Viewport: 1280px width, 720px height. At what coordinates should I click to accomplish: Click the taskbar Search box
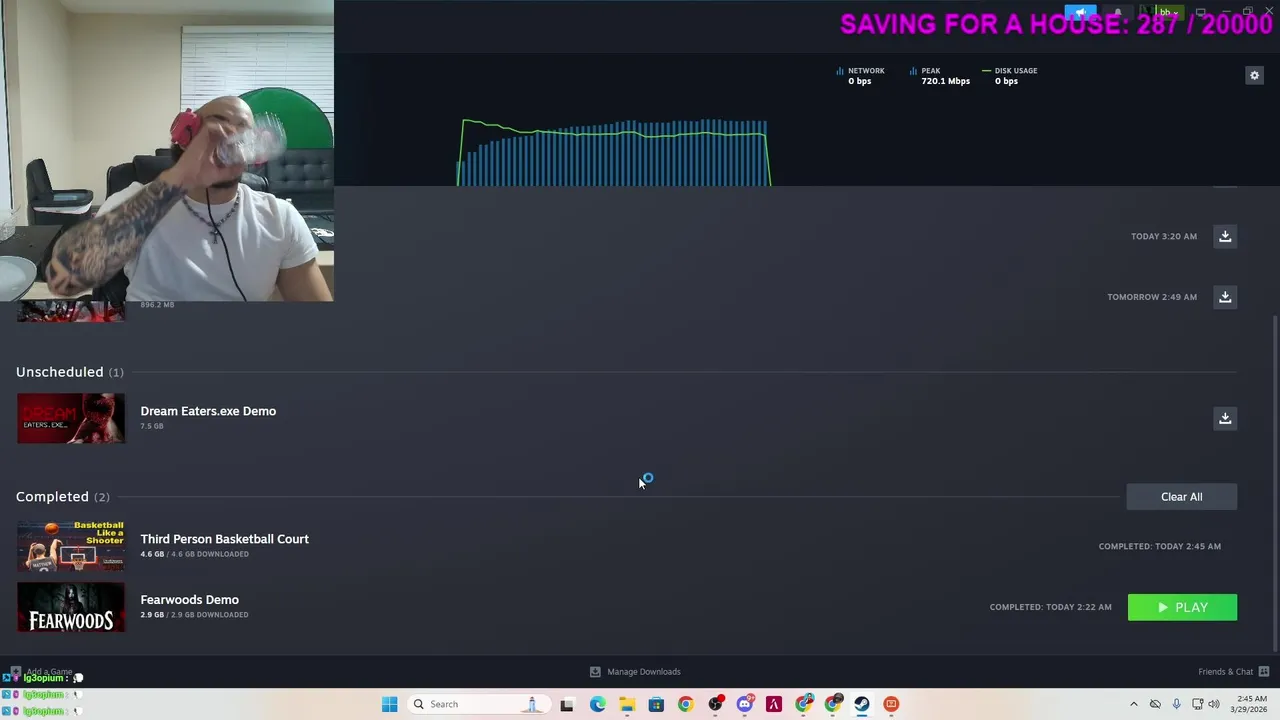(478, 704)
